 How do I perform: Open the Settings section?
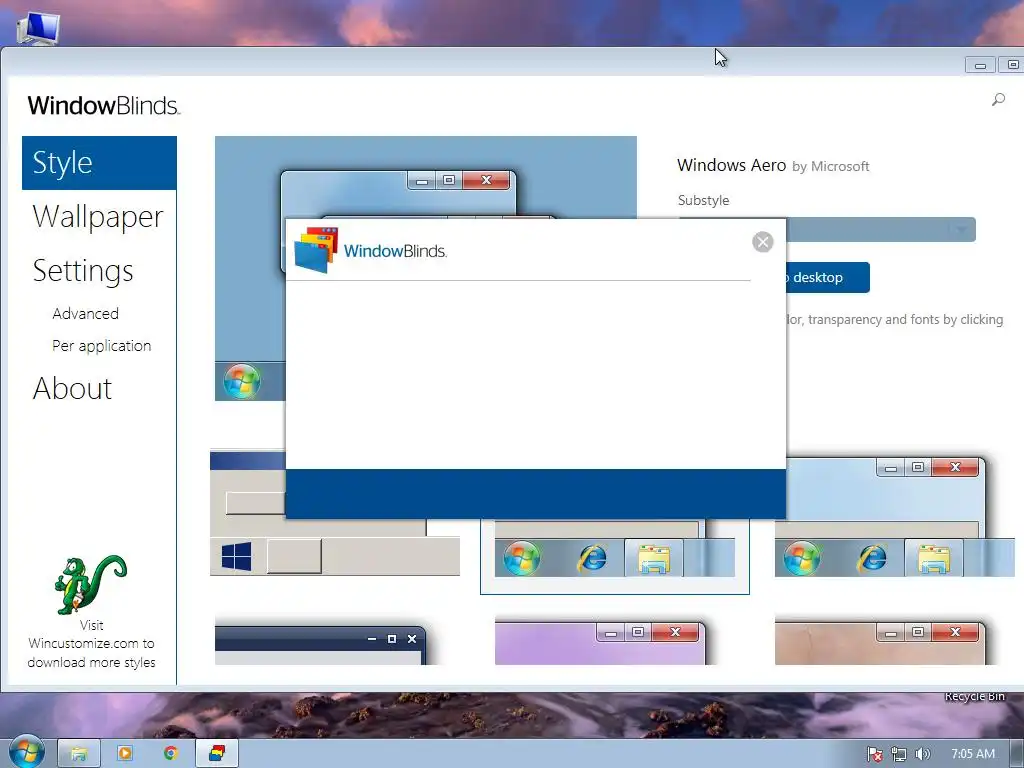click(83, 270)
